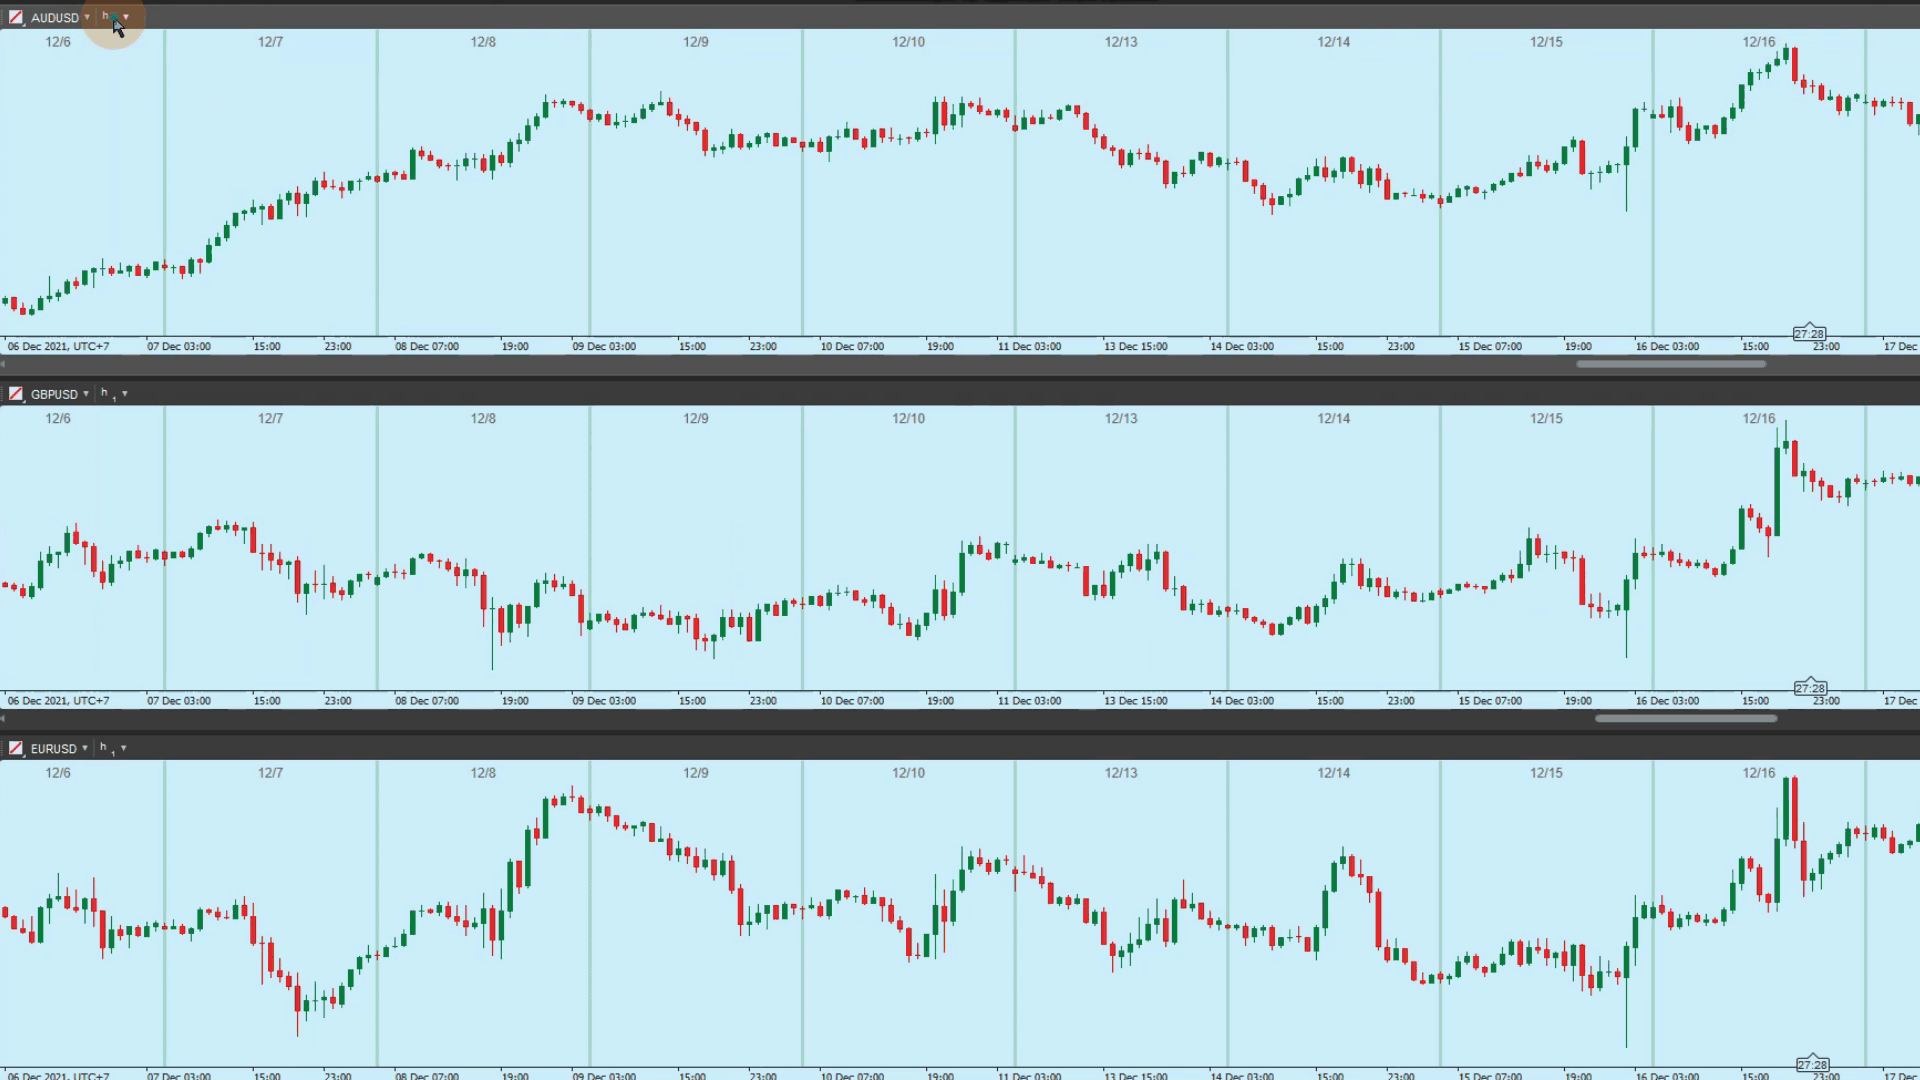
Task: Click the 27:28 countdown marker on EURUSD chart
Action: coord(1812,1064)
